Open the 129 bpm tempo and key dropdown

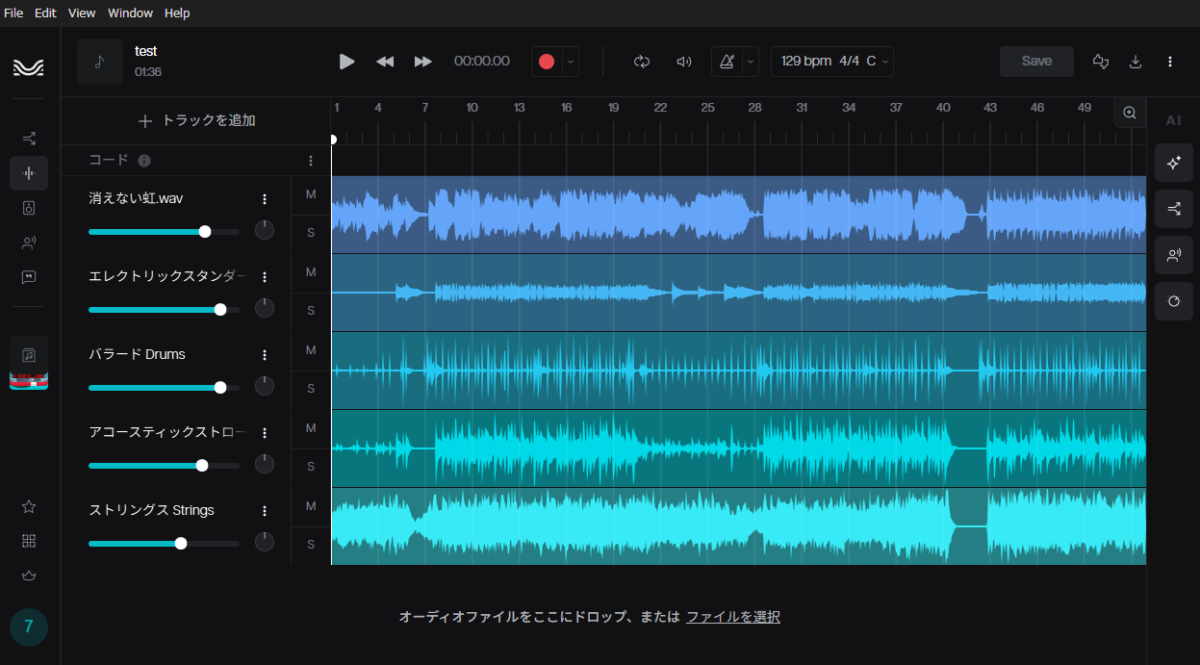point(832,61)
